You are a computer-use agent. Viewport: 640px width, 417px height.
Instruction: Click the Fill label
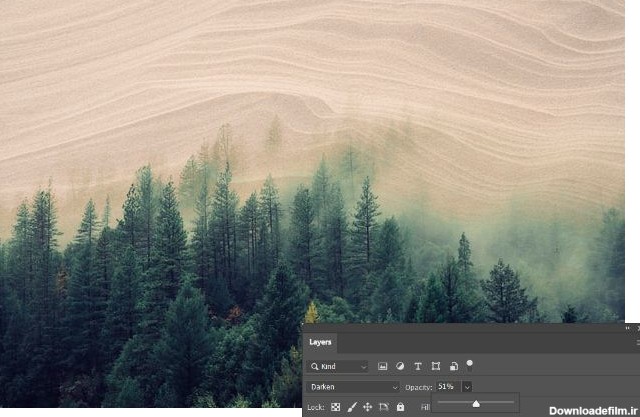pos(425,407)
